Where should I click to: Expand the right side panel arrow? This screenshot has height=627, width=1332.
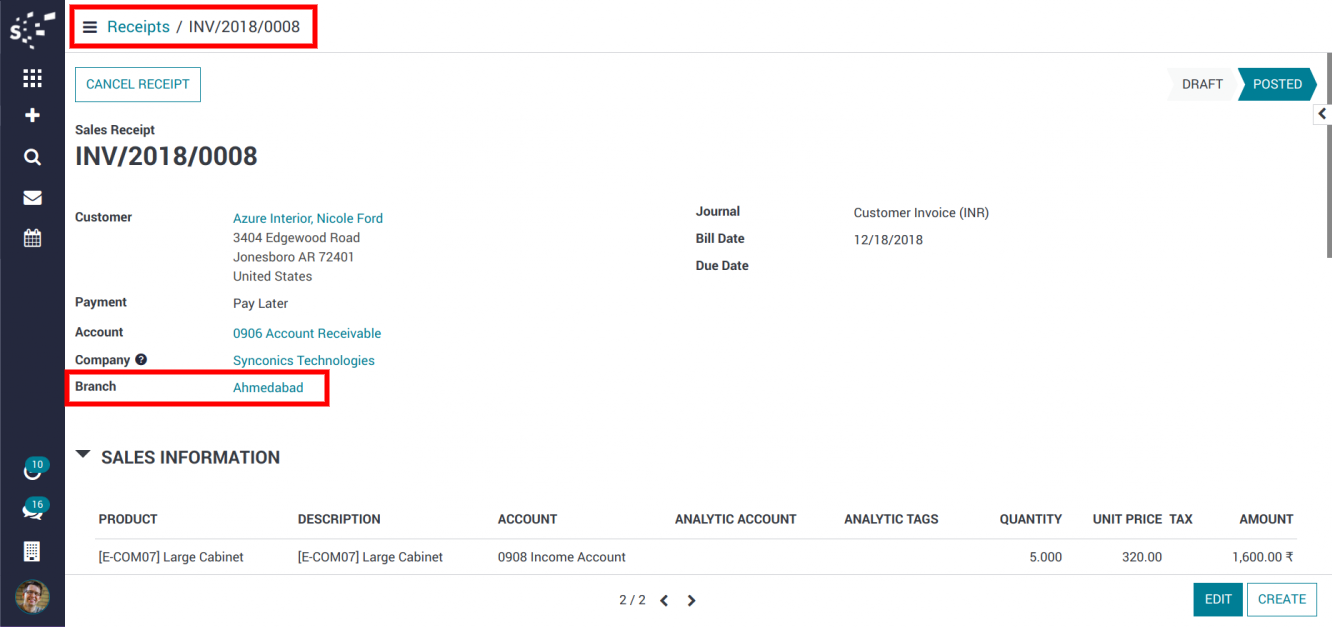coord(1322,114)
